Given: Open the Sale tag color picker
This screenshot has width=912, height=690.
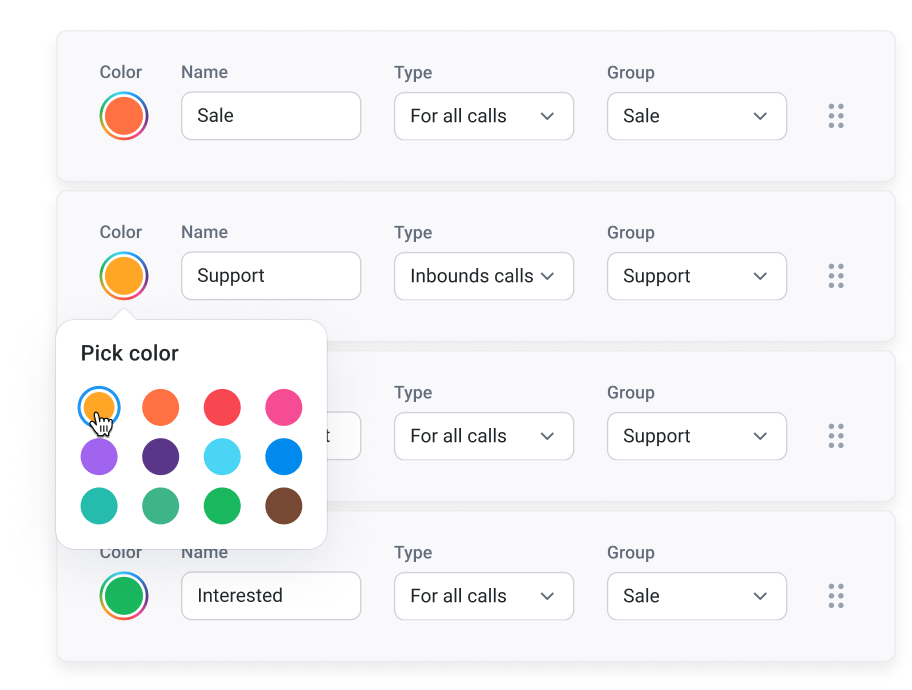Looking at the screenshot, I should tap(123, 116).
